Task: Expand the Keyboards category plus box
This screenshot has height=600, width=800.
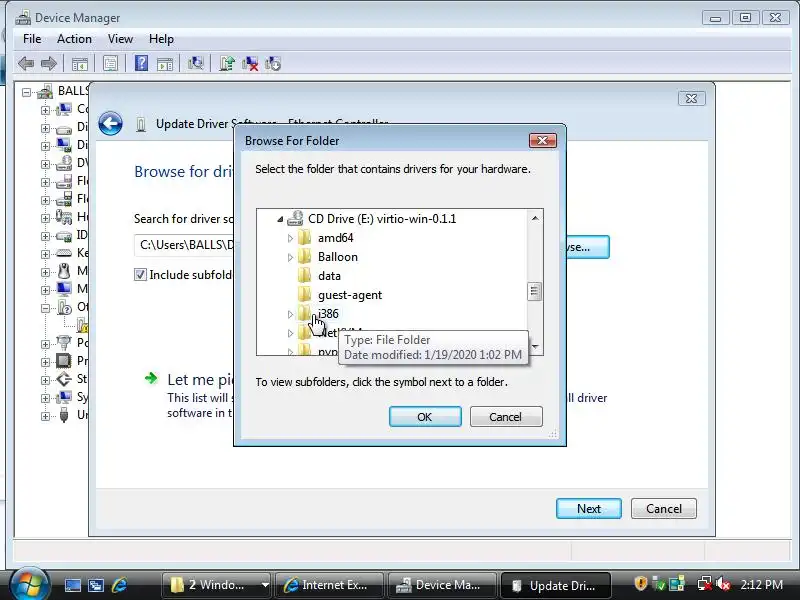Action: pos(45,254)
